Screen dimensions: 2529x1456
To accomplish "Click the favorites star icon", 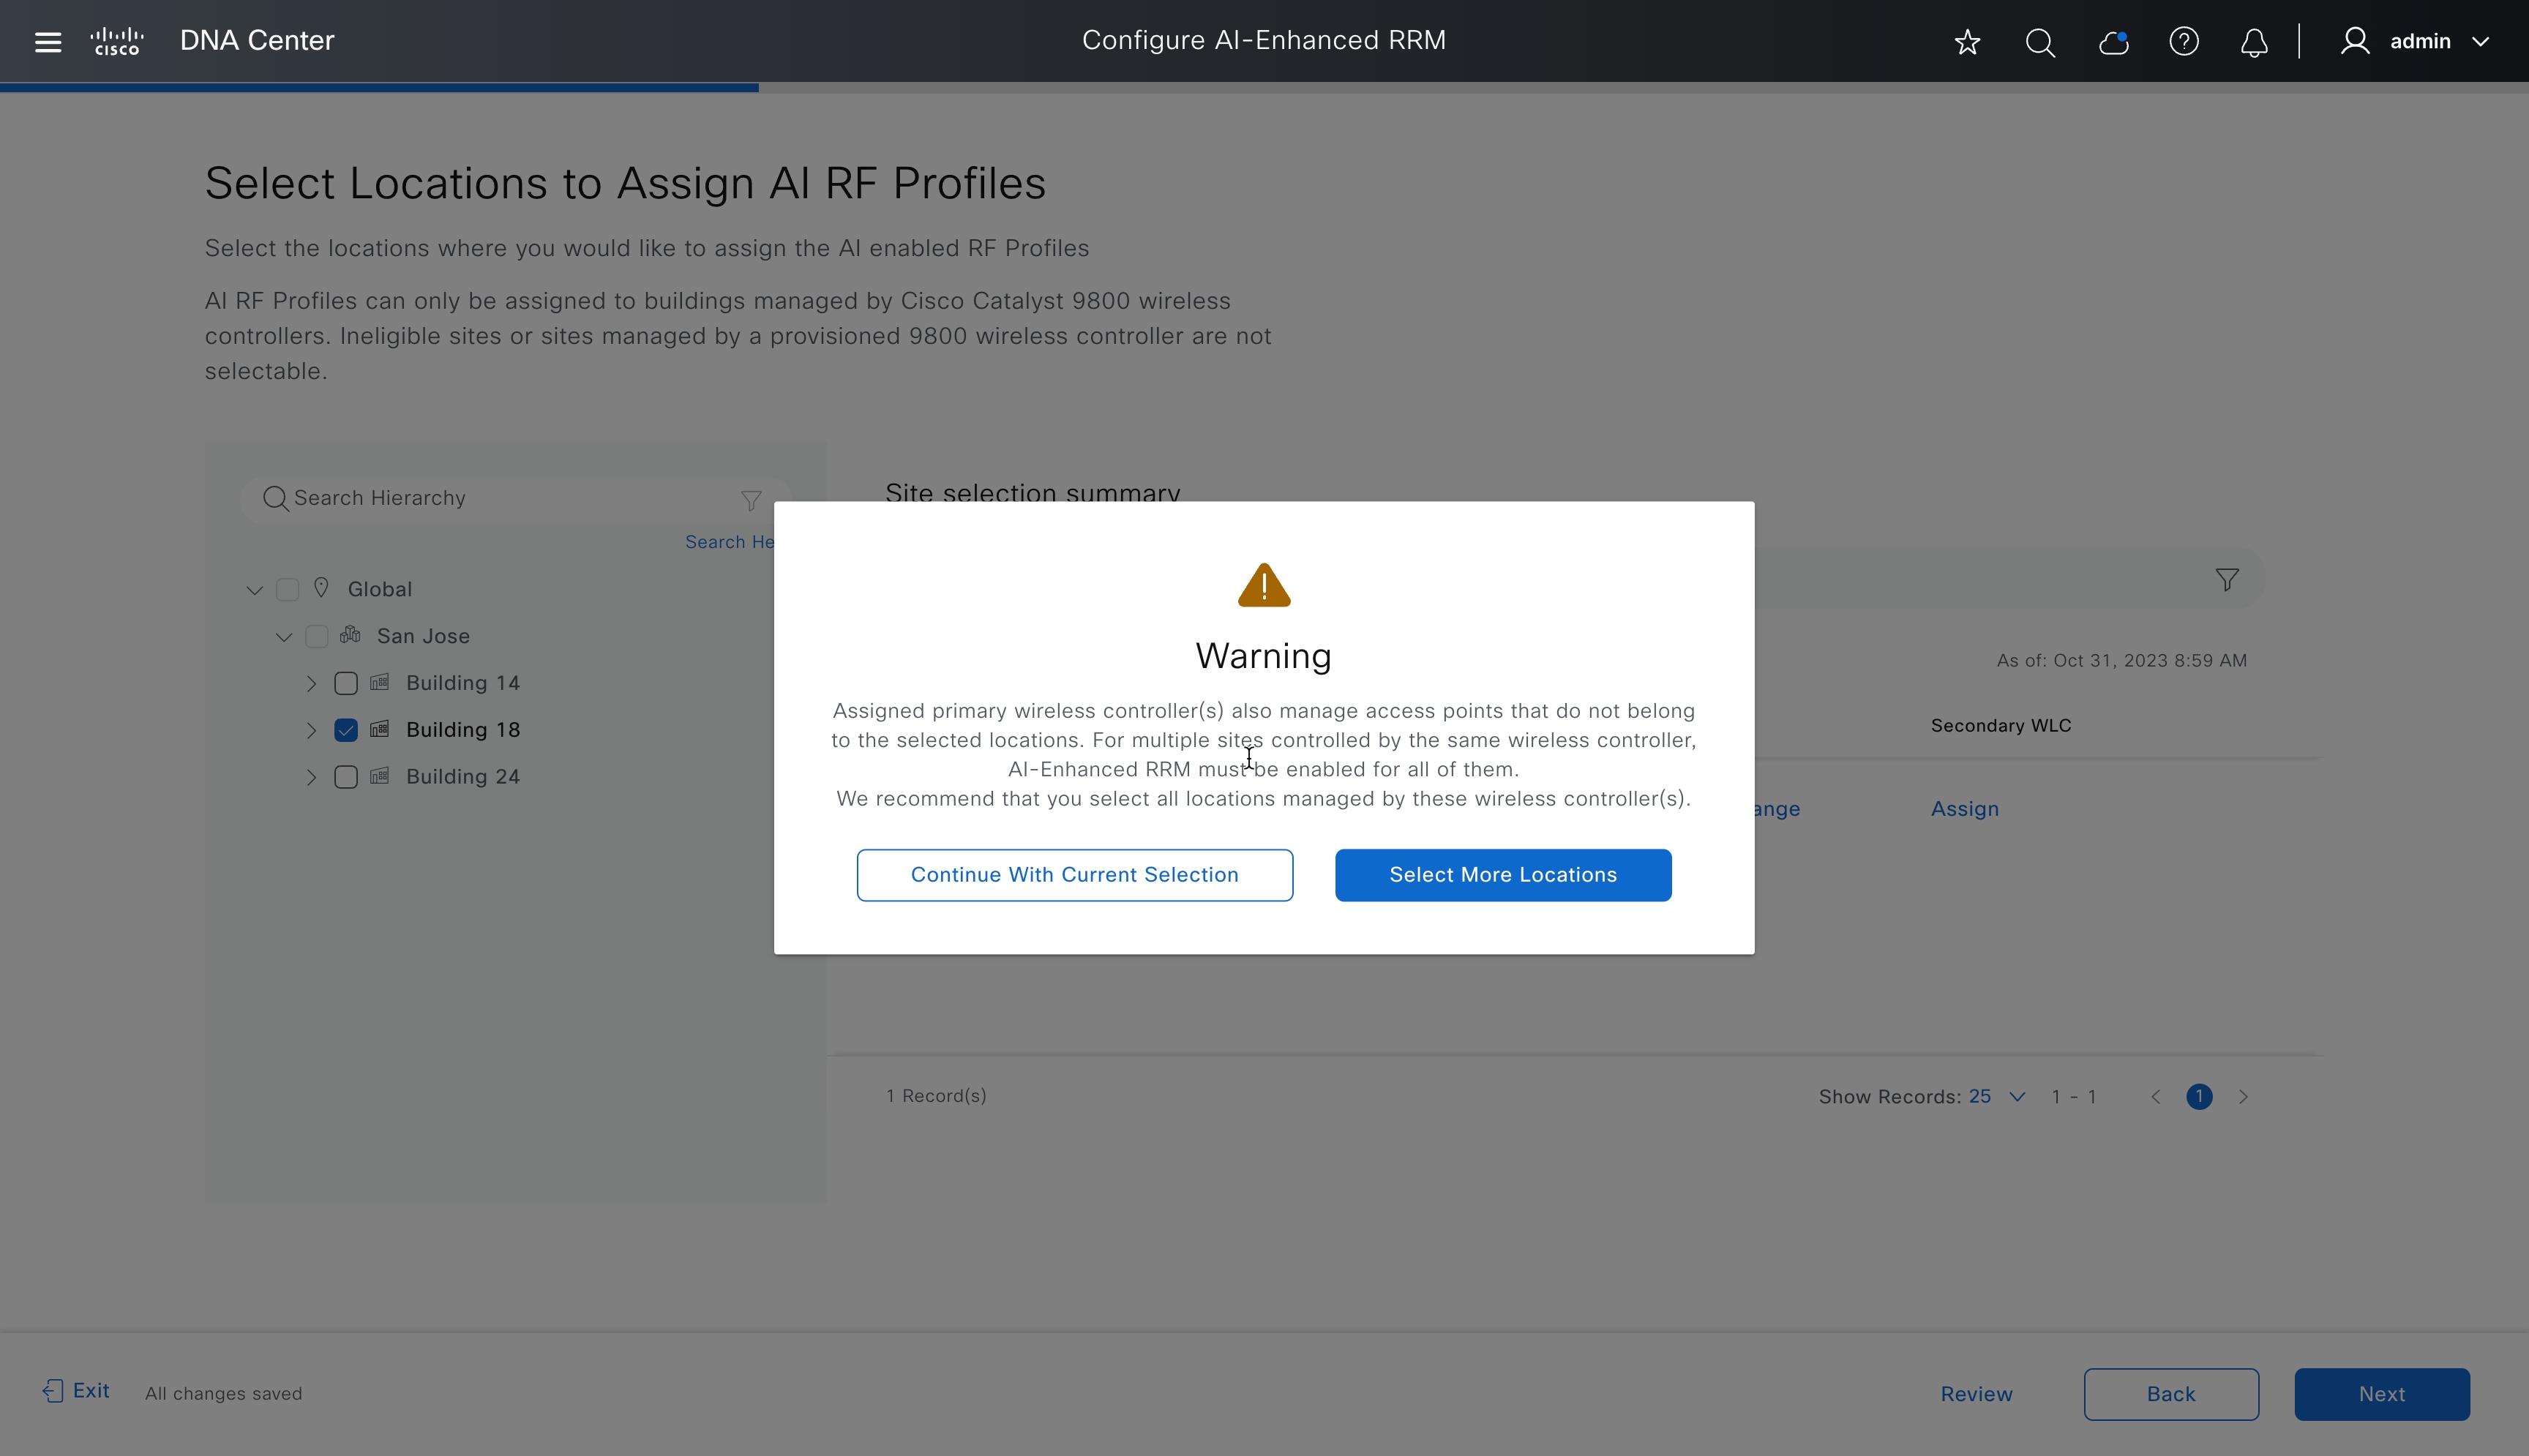I will click(x=1967, y=42).
